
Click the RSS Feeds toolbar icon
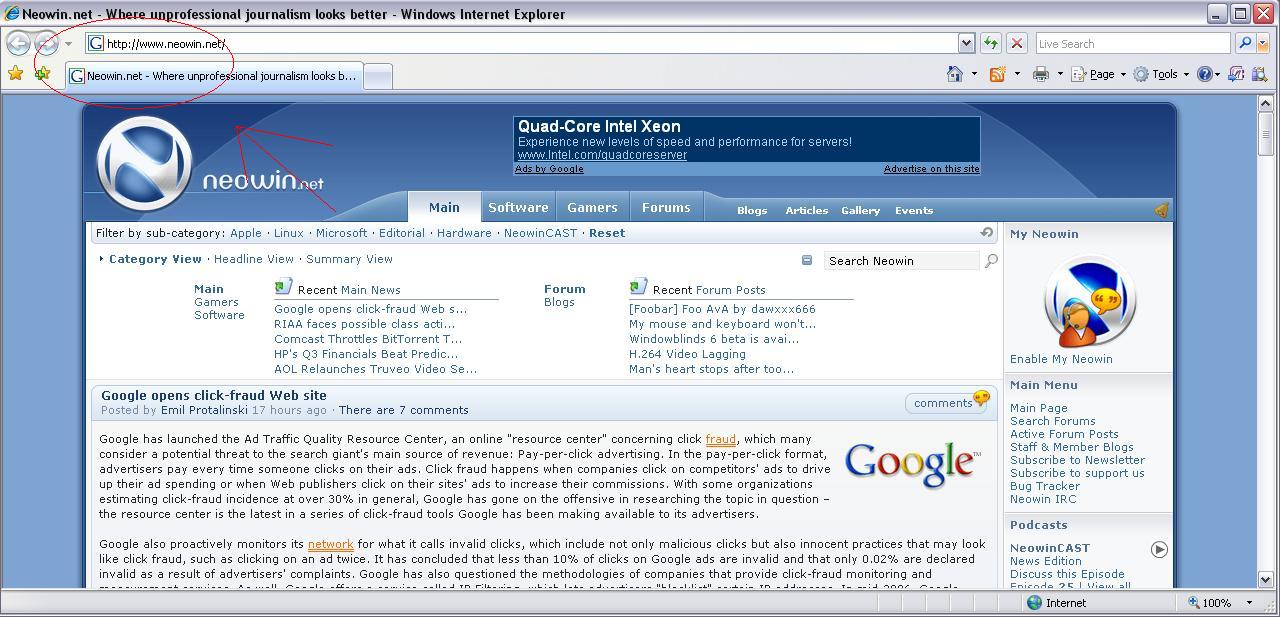click(x=997, y=74)
